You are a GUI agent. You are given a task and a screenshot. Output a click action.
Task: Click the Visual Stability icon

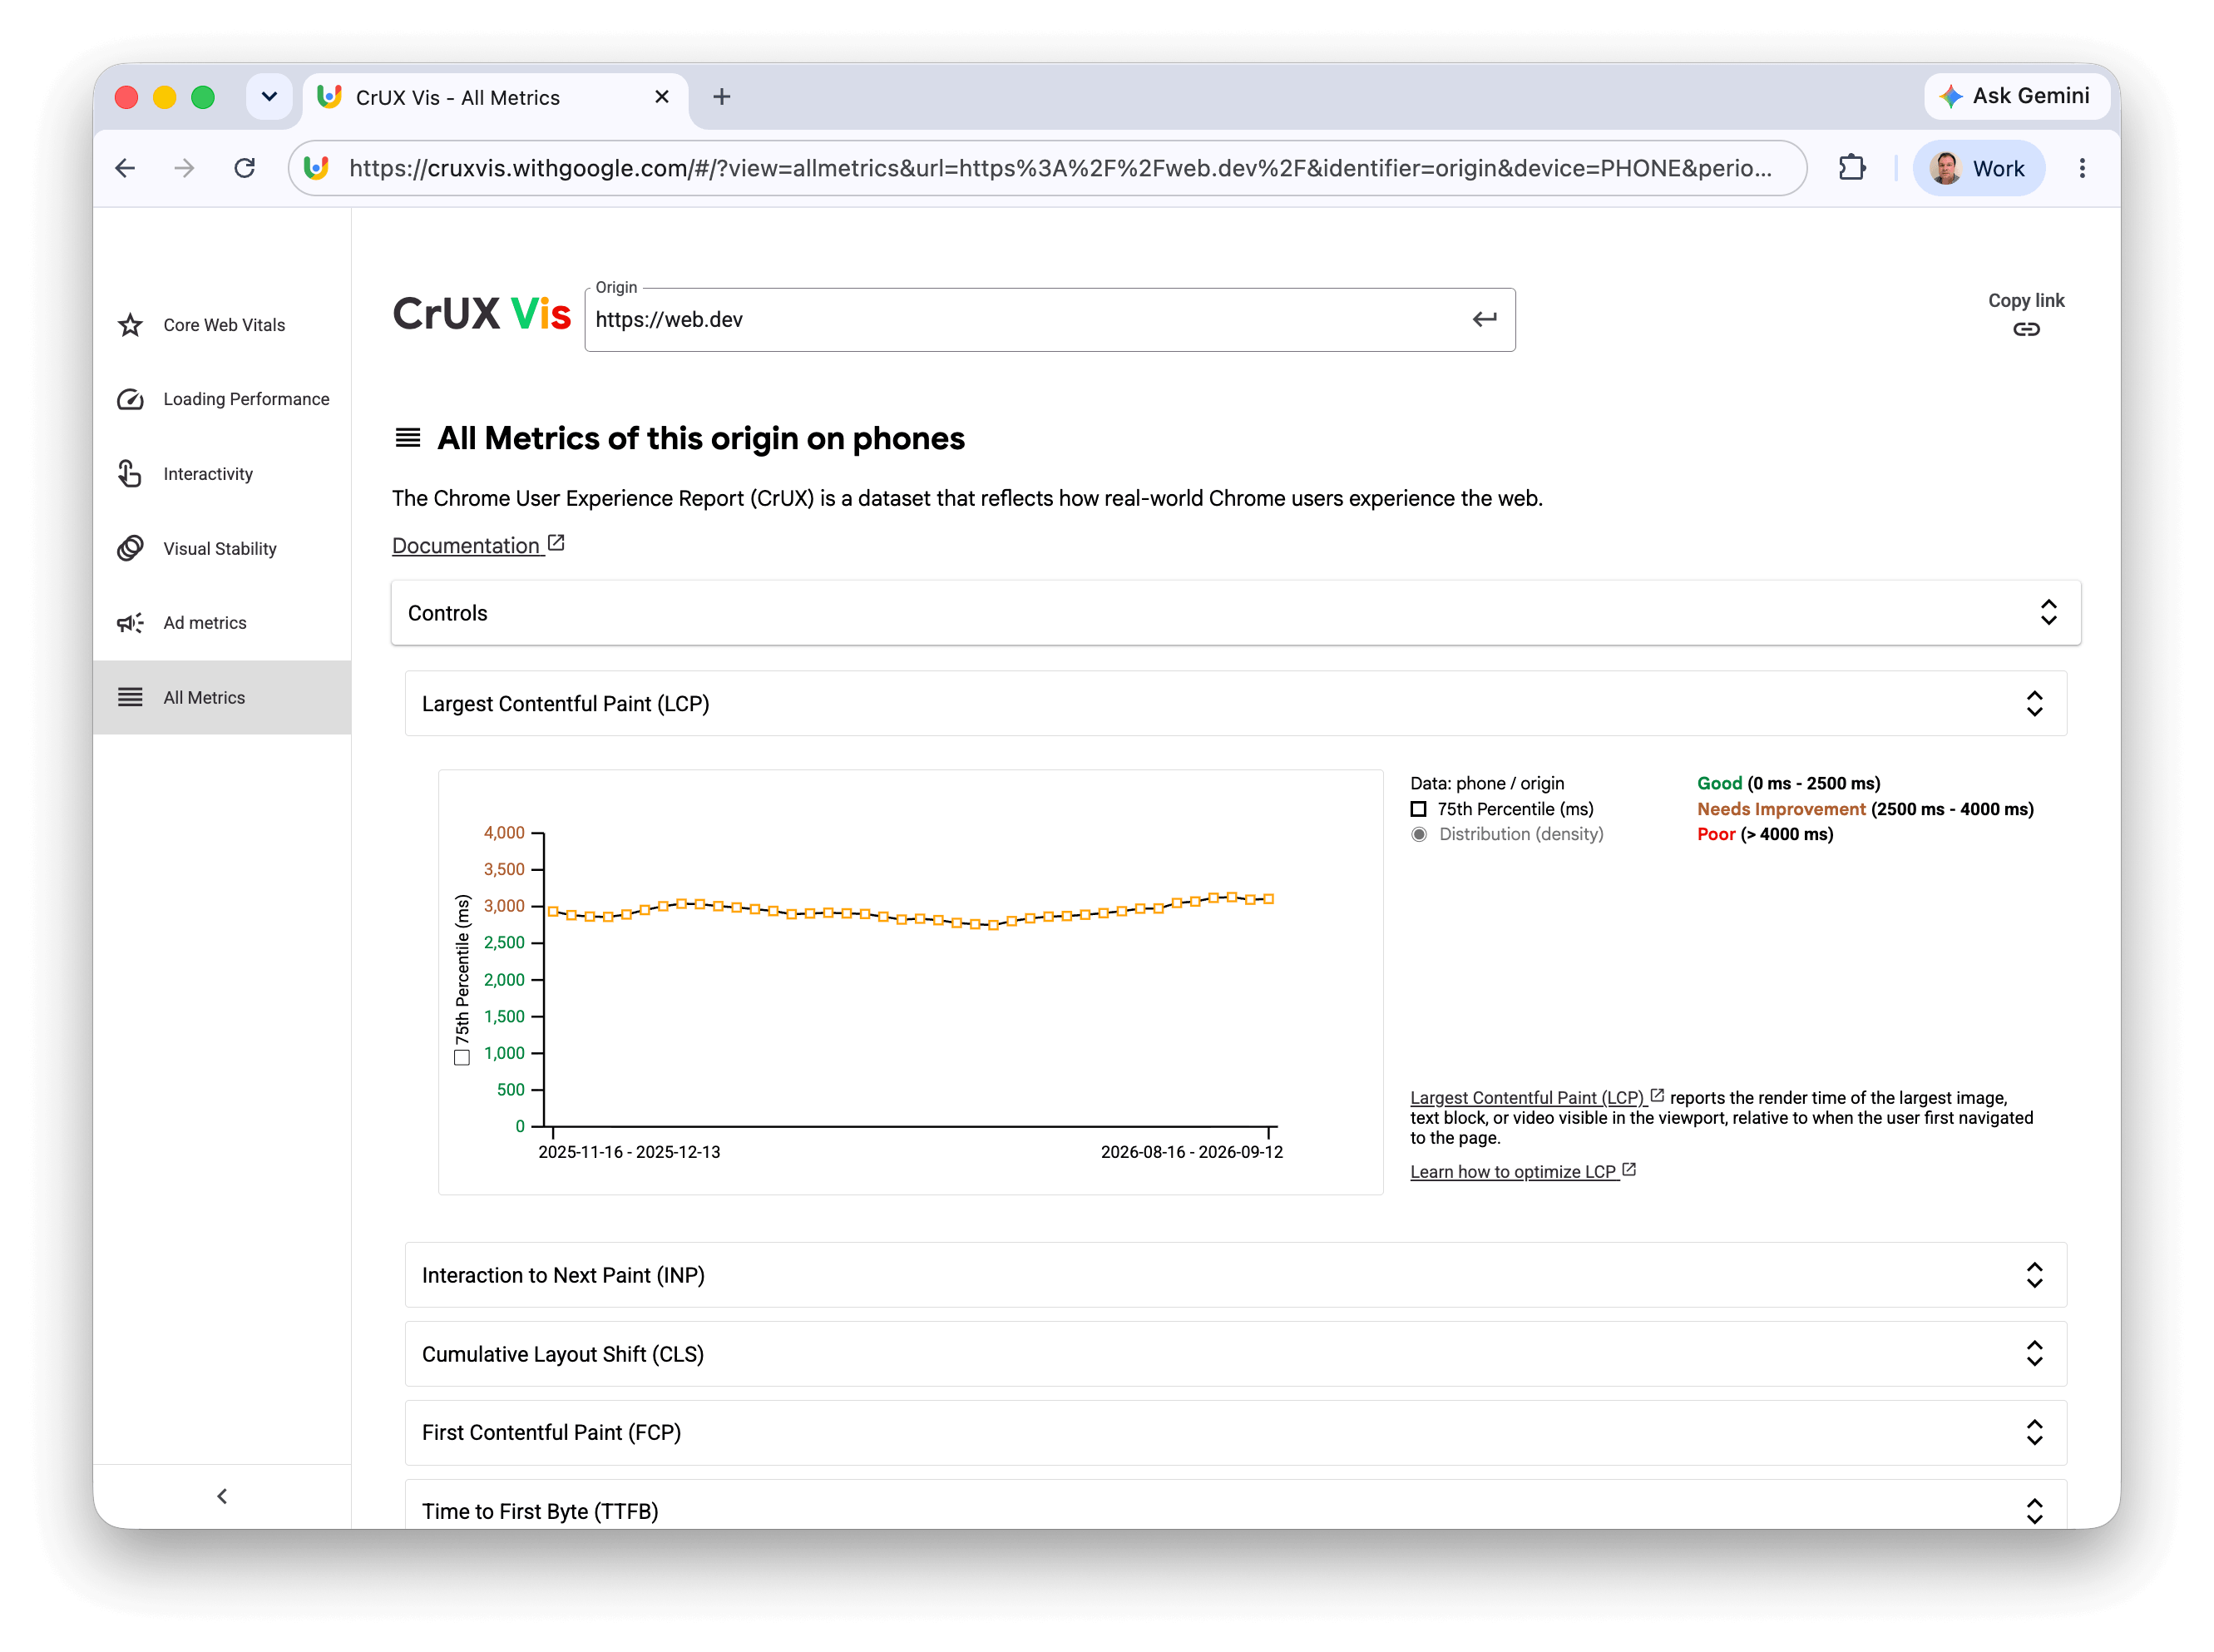pos(130,548)
